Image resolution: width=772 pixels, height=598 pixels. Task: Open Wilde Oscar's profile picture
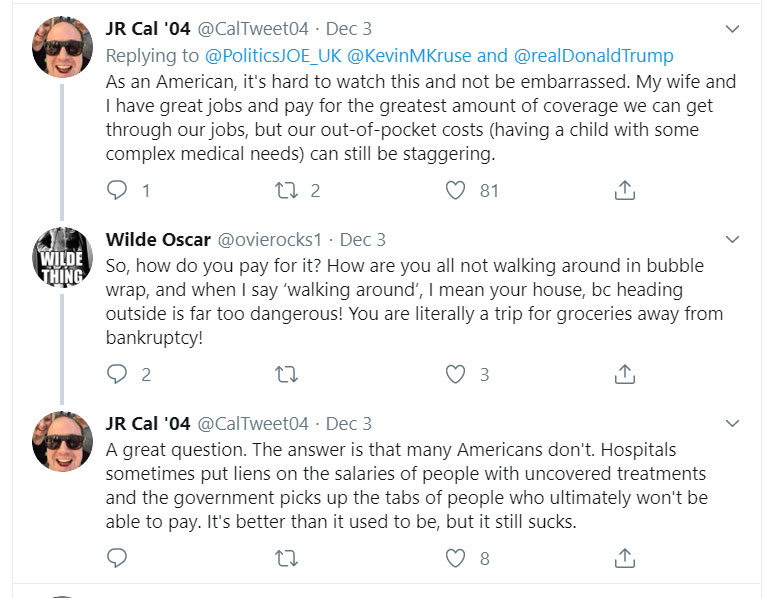[63, 257]
